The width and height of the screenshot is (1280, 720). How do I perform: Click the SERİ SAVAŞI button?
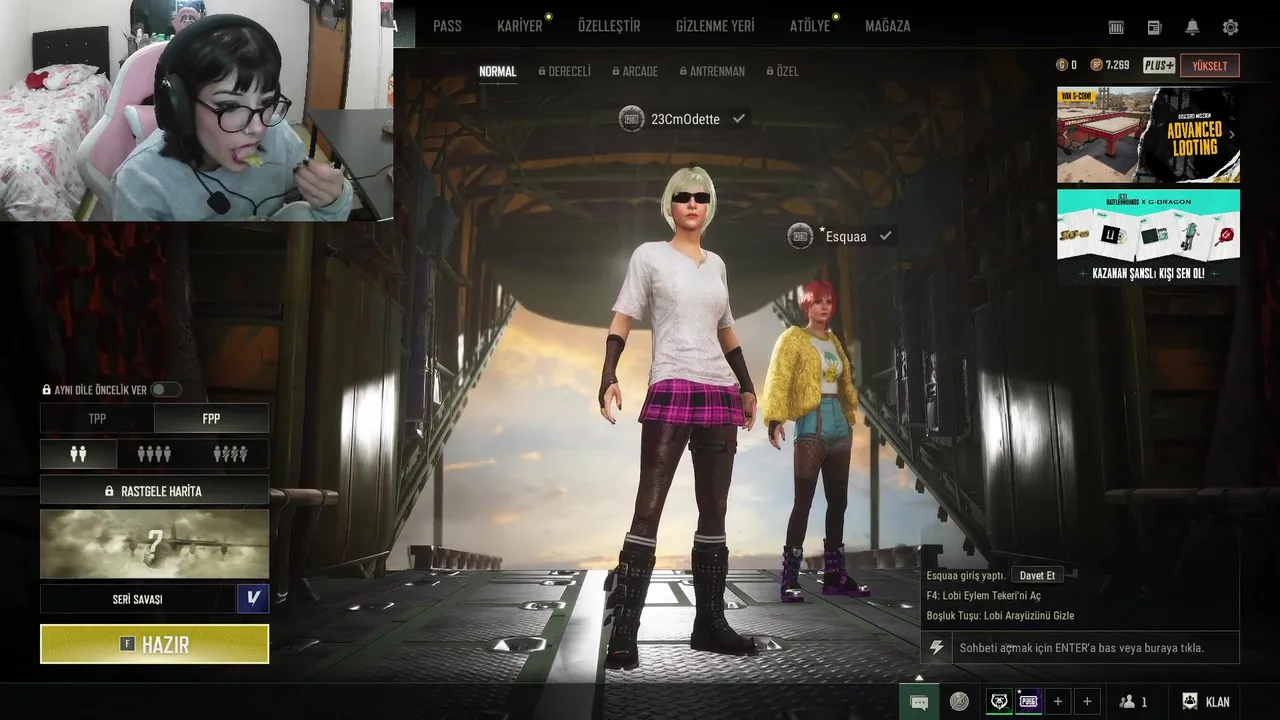click(x=138, y=599)
